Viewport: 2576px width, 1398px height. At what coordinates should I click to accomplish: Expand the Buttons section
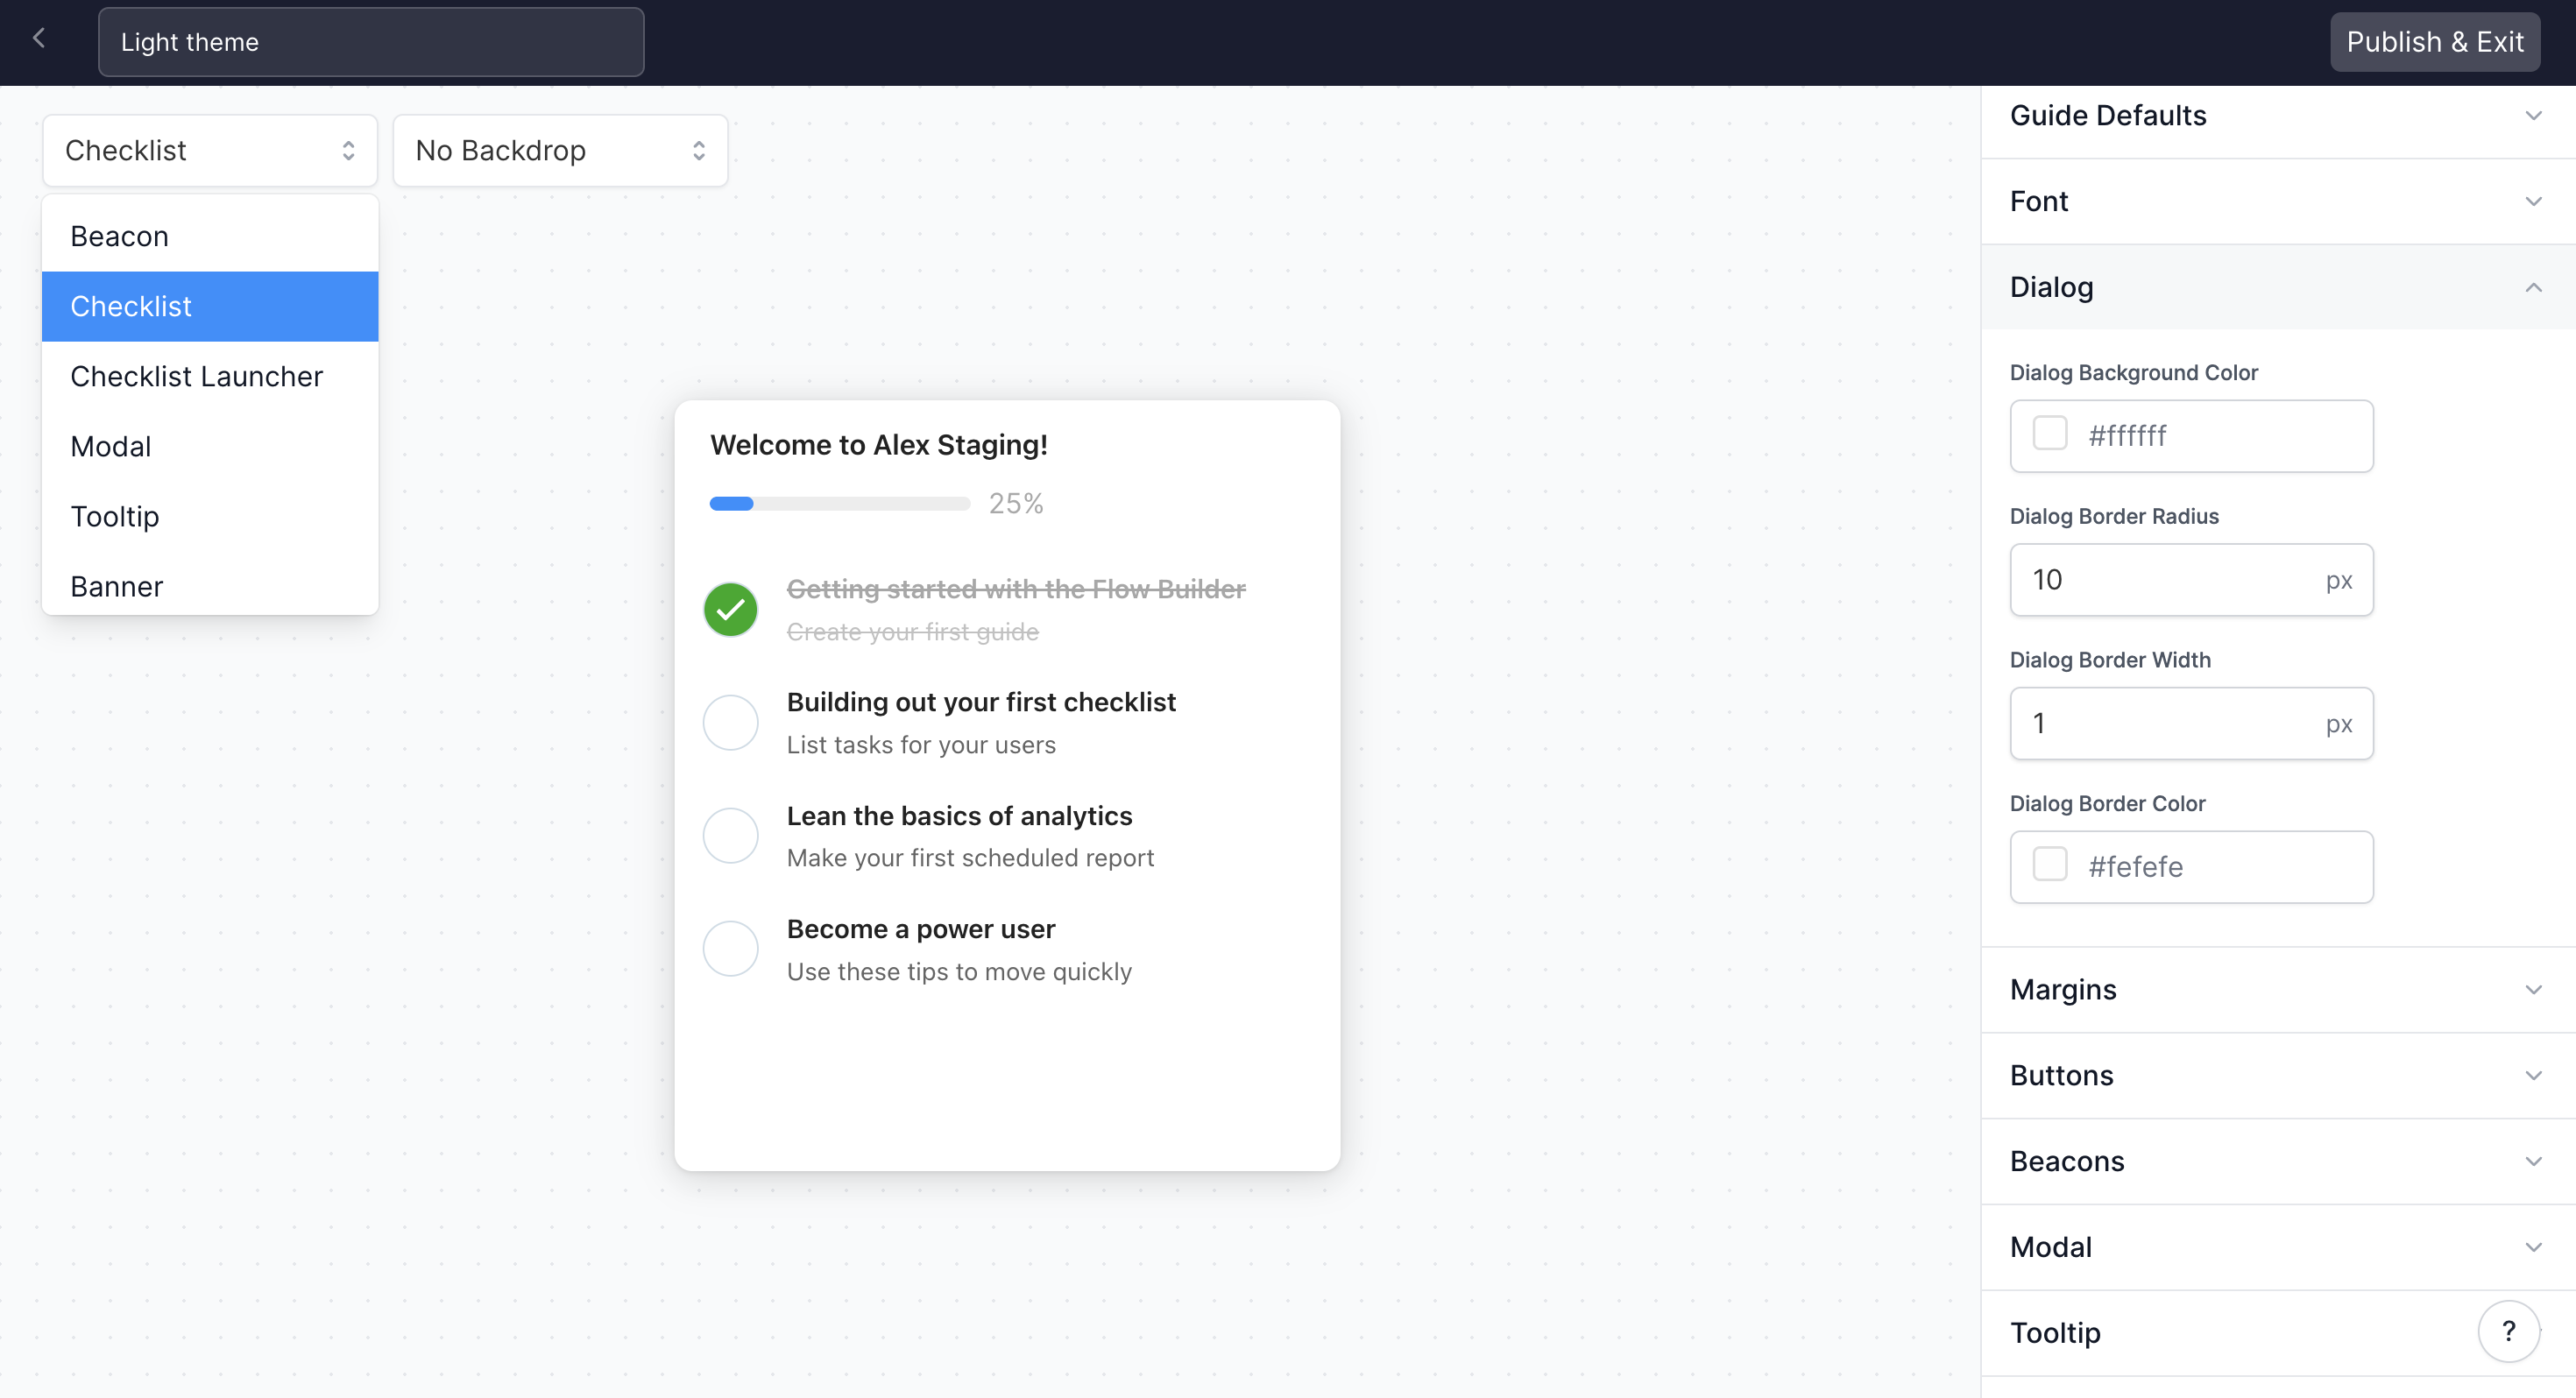point(2278,1076)
